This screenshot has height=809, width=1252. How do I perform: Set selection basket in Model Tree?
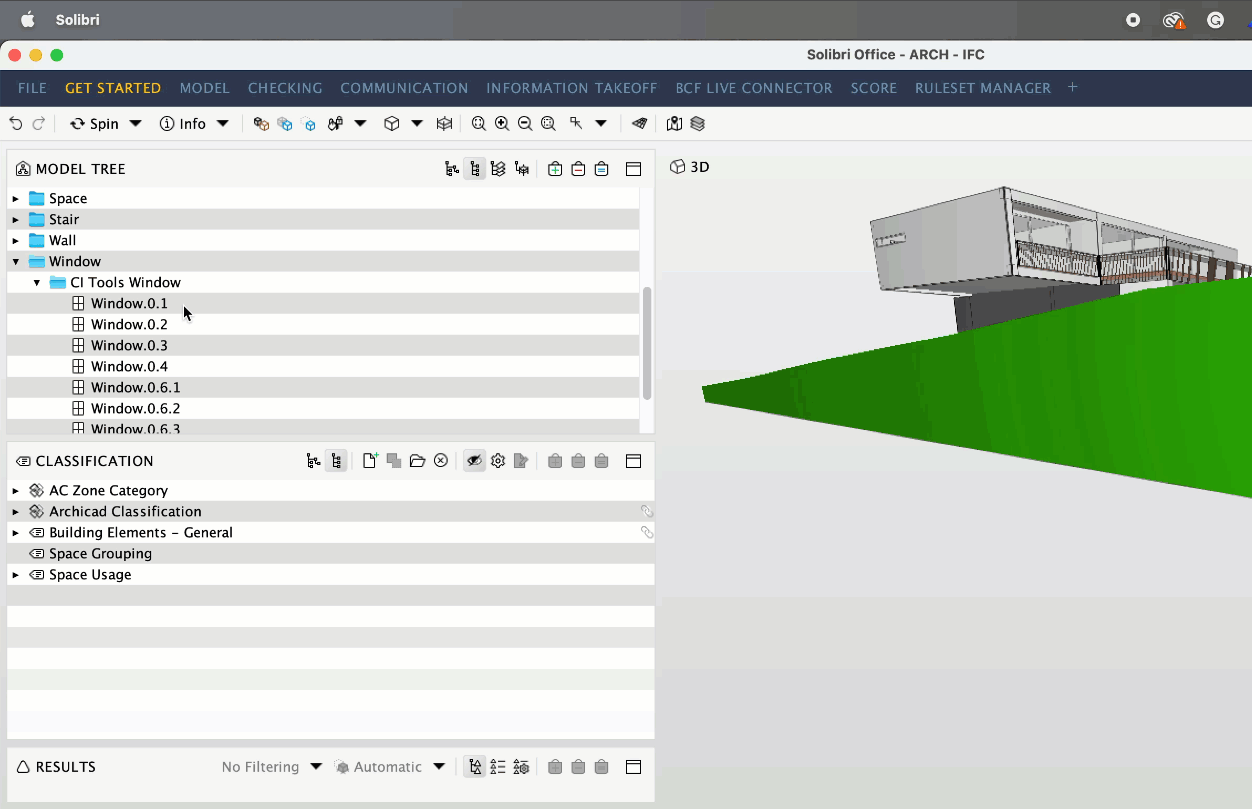pyautogui.click(x=602, y=169)
